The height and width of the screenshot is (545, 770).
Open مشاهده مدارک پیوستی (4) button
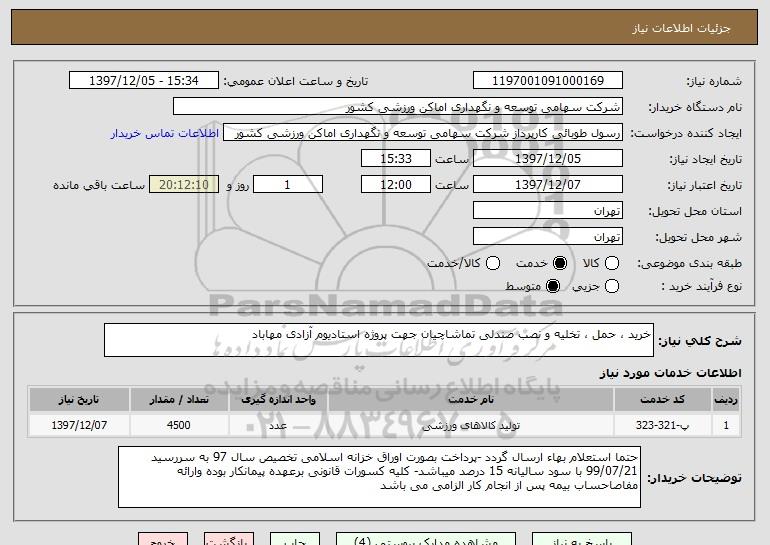click(426, 539)
